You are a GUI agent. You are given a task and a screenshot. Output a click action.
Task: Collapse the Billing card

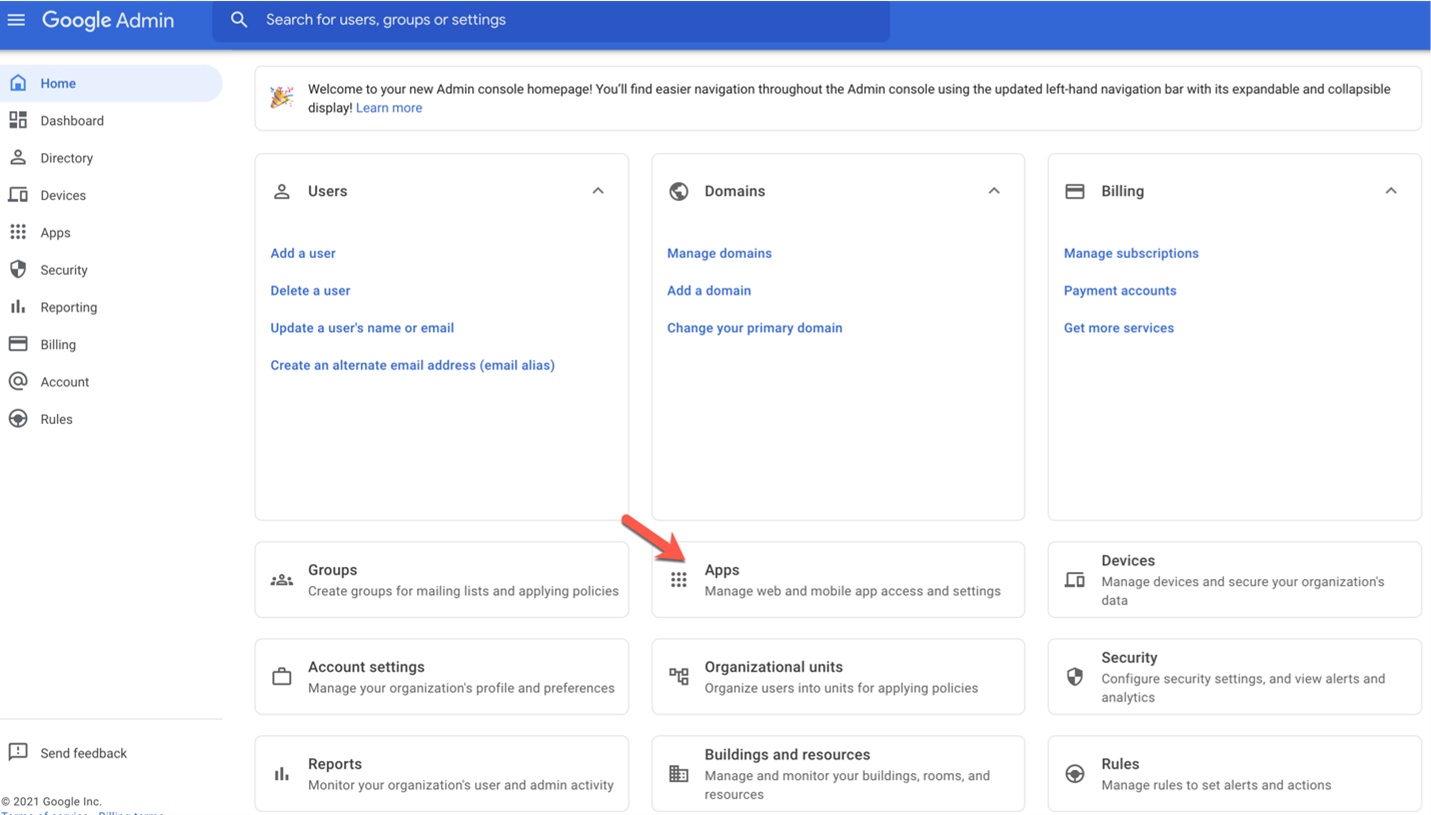(x=1391, y=191)
